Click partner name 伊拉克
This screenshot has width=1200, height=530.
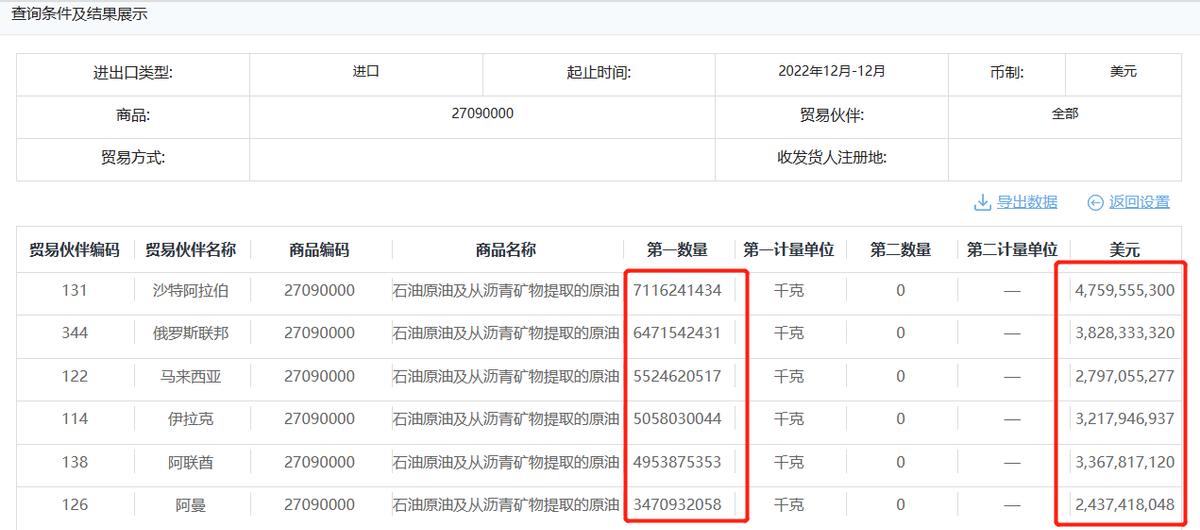[x=190, y=419]
